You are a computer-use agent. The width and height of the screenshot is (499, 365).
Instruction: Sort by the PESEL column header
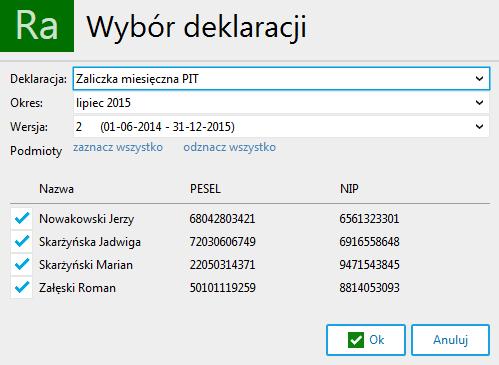click(205, 189)
